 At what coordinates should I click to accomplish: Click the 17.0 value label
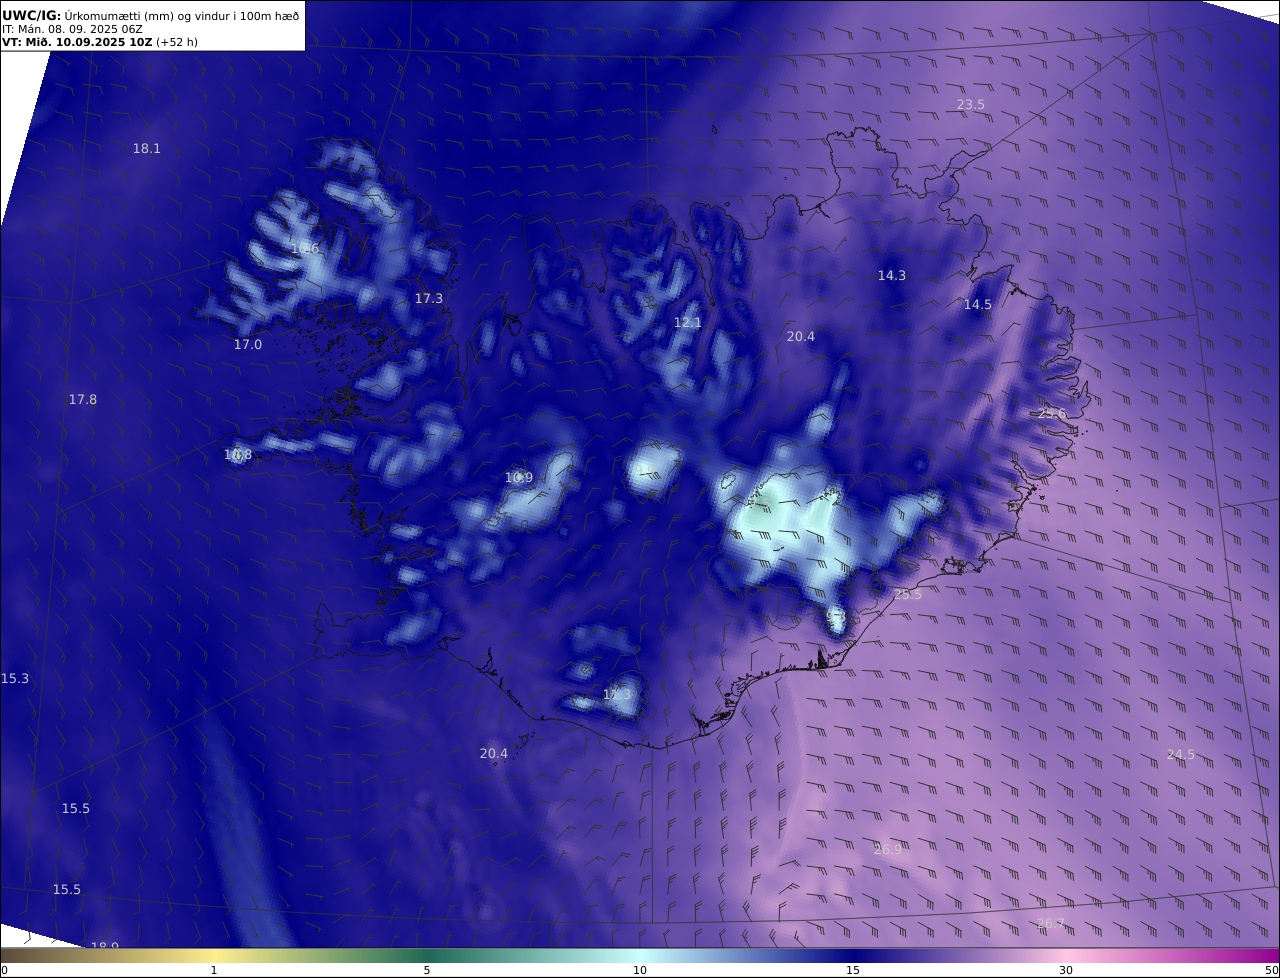pos(248,345)
